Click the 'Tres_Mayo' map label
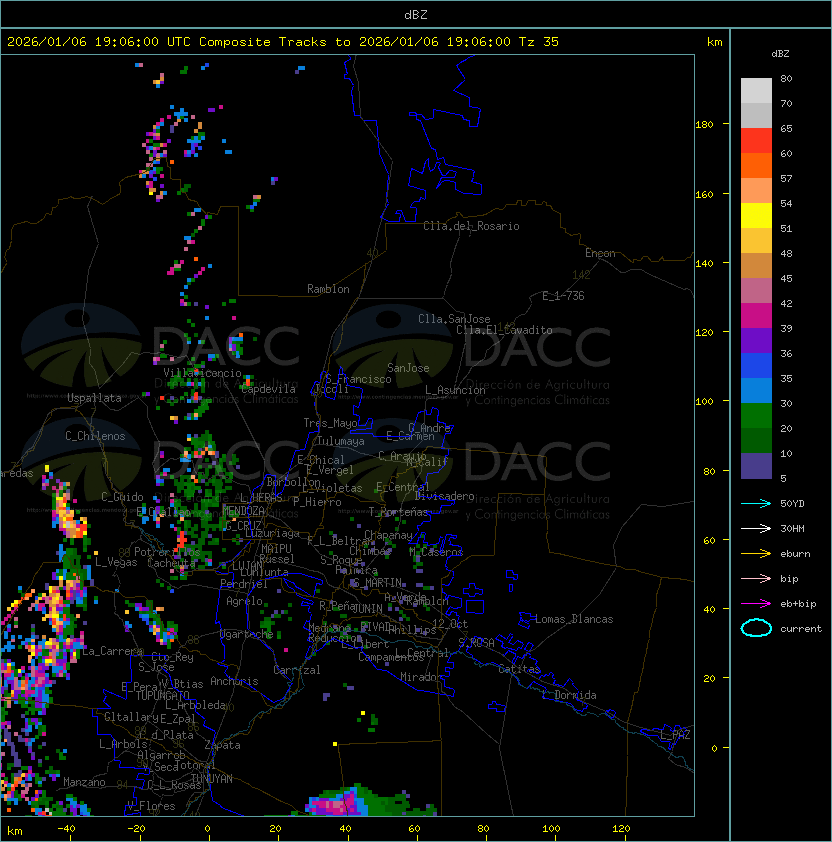The image size is (832, 842). click(330, 423)
